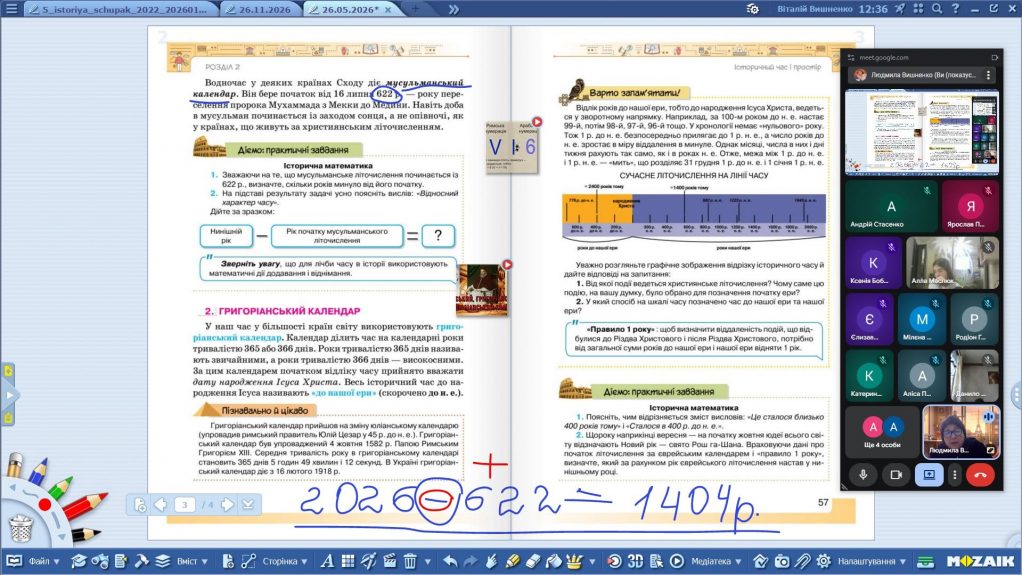The image size is (1022, 575).
Task: Click the page number field showing 3
Action: (x=184, y=505)
